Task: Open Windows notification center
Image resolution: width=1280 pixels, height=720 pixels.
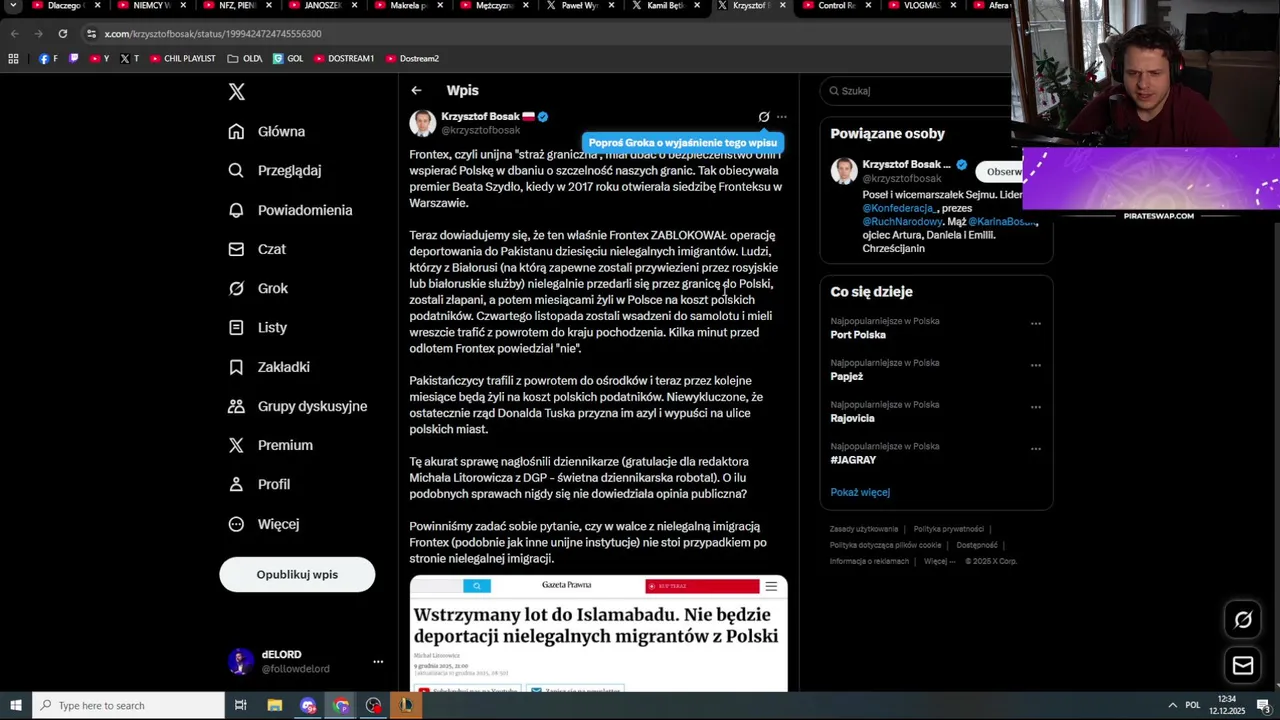Action: click(1263, 705)
